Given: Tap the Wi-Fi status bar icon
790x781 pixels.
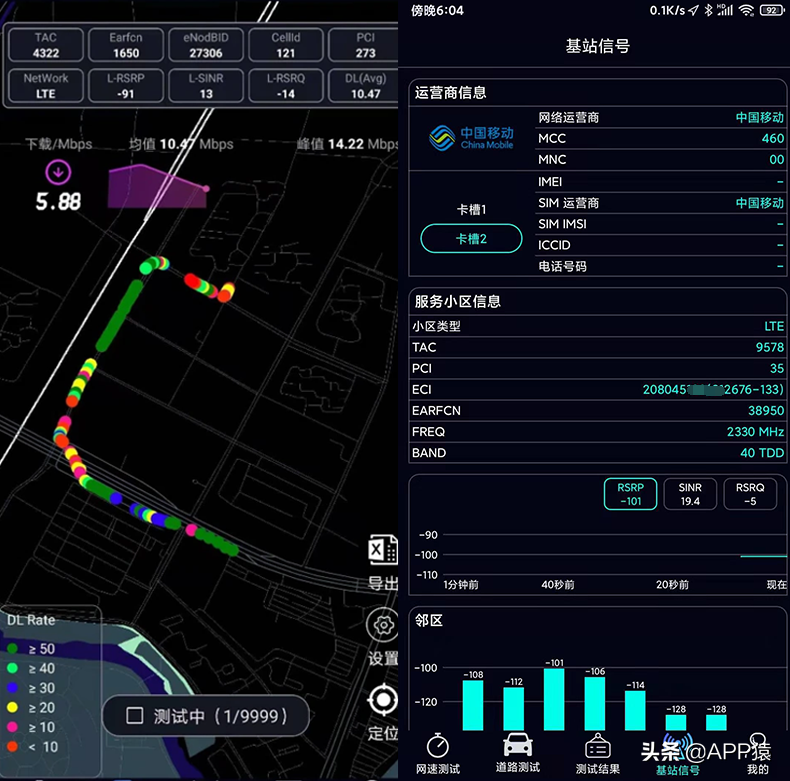Looking at the screenshot, I should click(x=746, y=10).
